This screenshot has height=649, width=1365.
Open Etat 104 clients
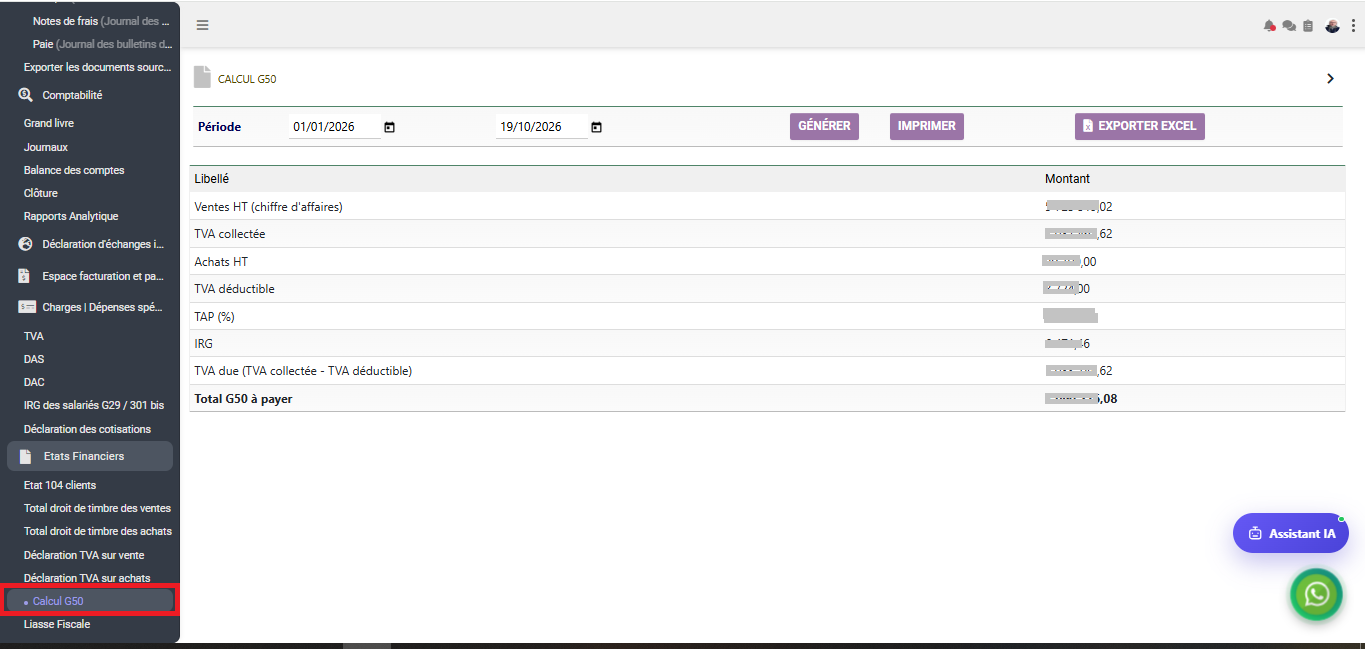60,485
